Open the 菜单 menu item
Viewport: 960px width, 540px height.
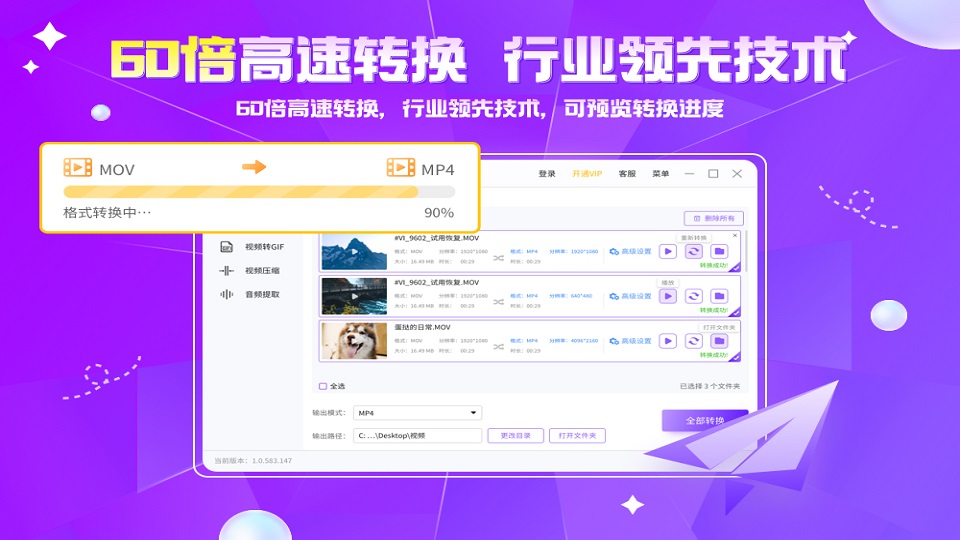coord(661,174)
